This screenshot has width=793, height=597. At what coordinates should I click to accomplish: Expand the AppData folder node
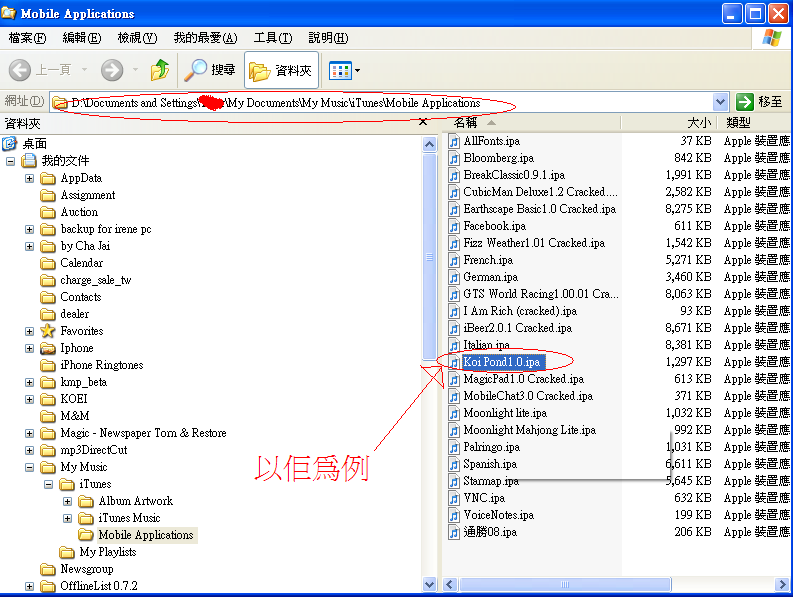coord(30,178)
